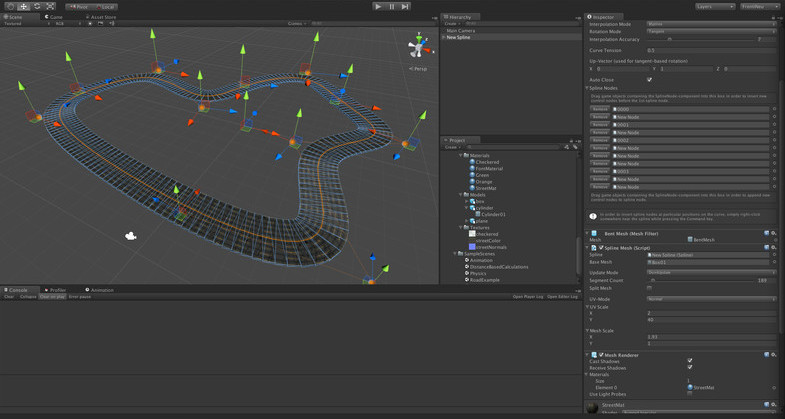Open the Profiler tab
785x419 pixels.
pyautogui.click(x=56, y=290)
